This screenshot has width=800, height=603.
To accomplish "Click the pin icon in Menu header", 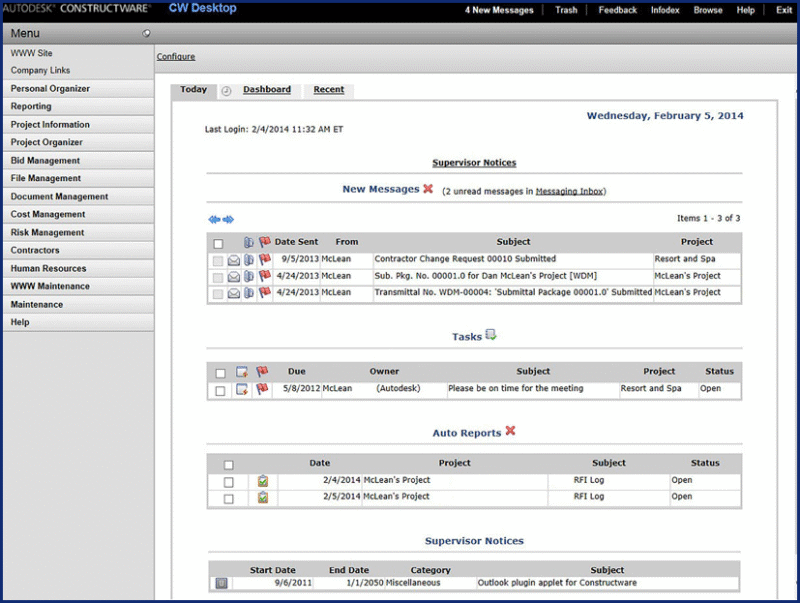I will coord(146,33).
